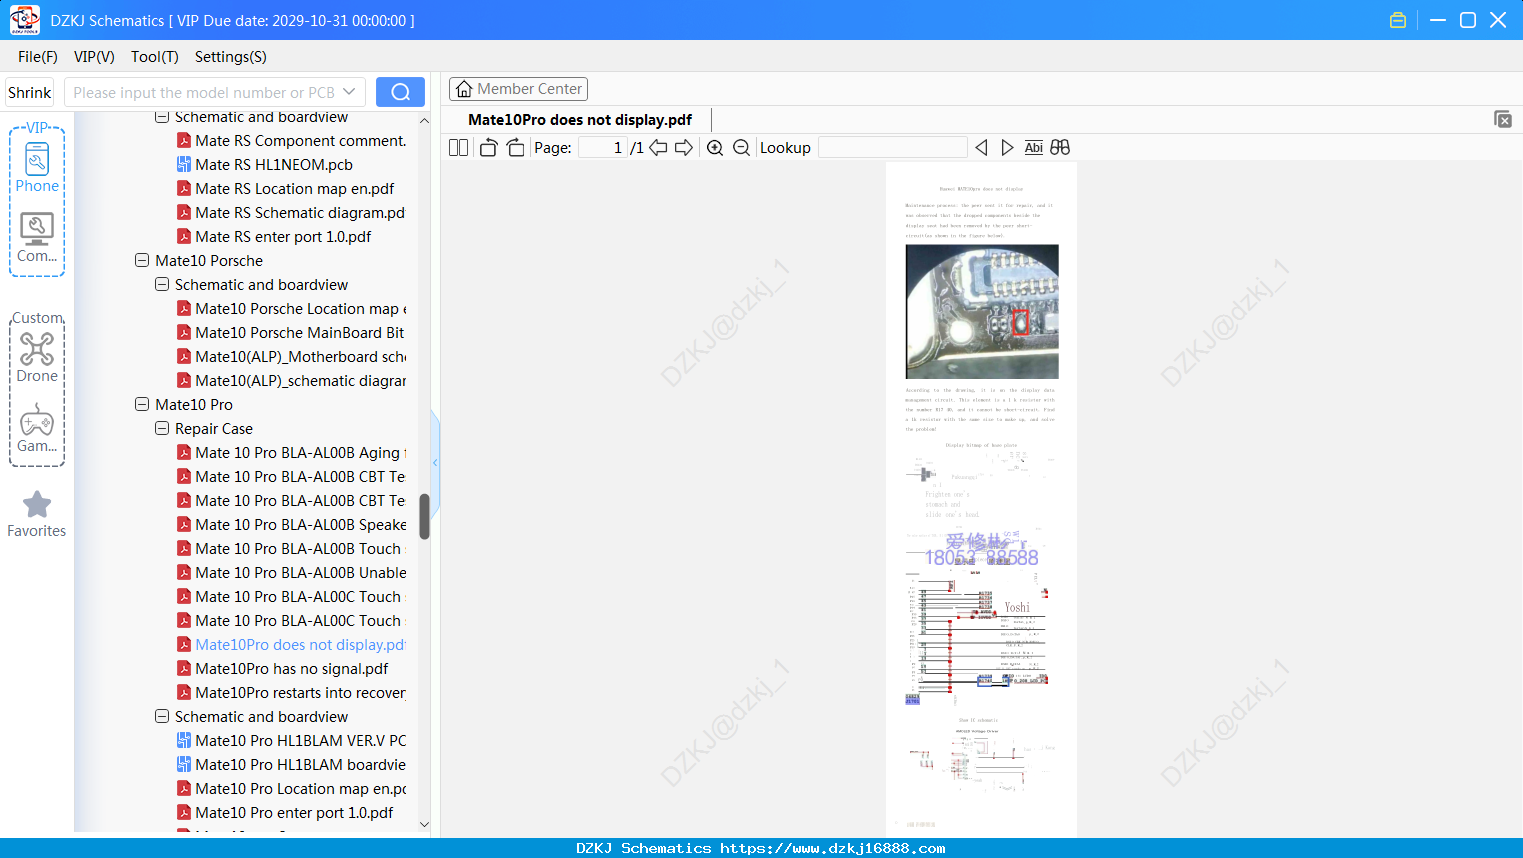Collapse the Mate10 Porsche node

[142, 261]
